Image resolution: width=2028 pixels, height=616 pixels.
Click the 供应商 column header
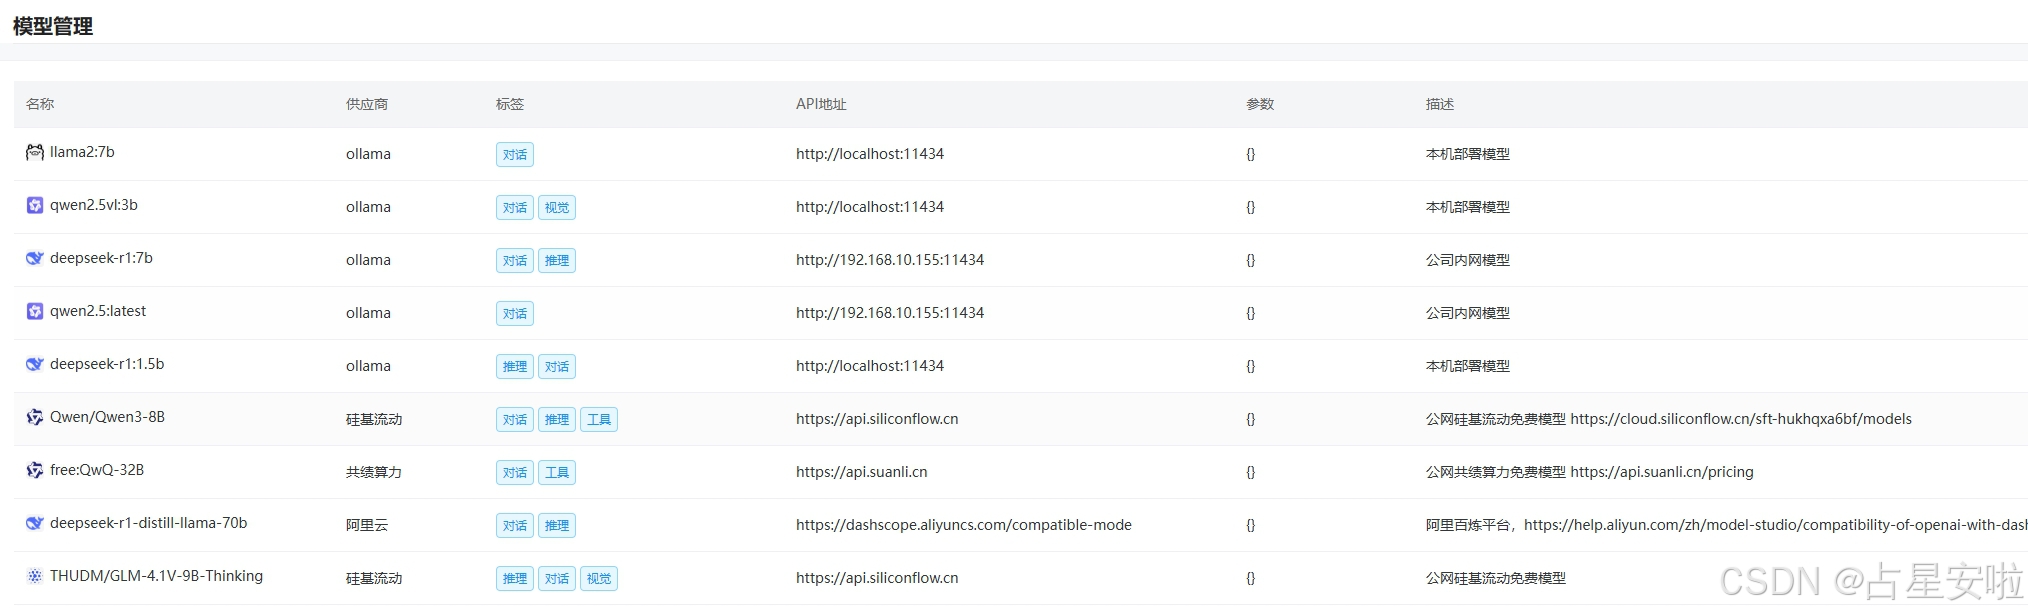pyautogui.click(x=367, y=104)
